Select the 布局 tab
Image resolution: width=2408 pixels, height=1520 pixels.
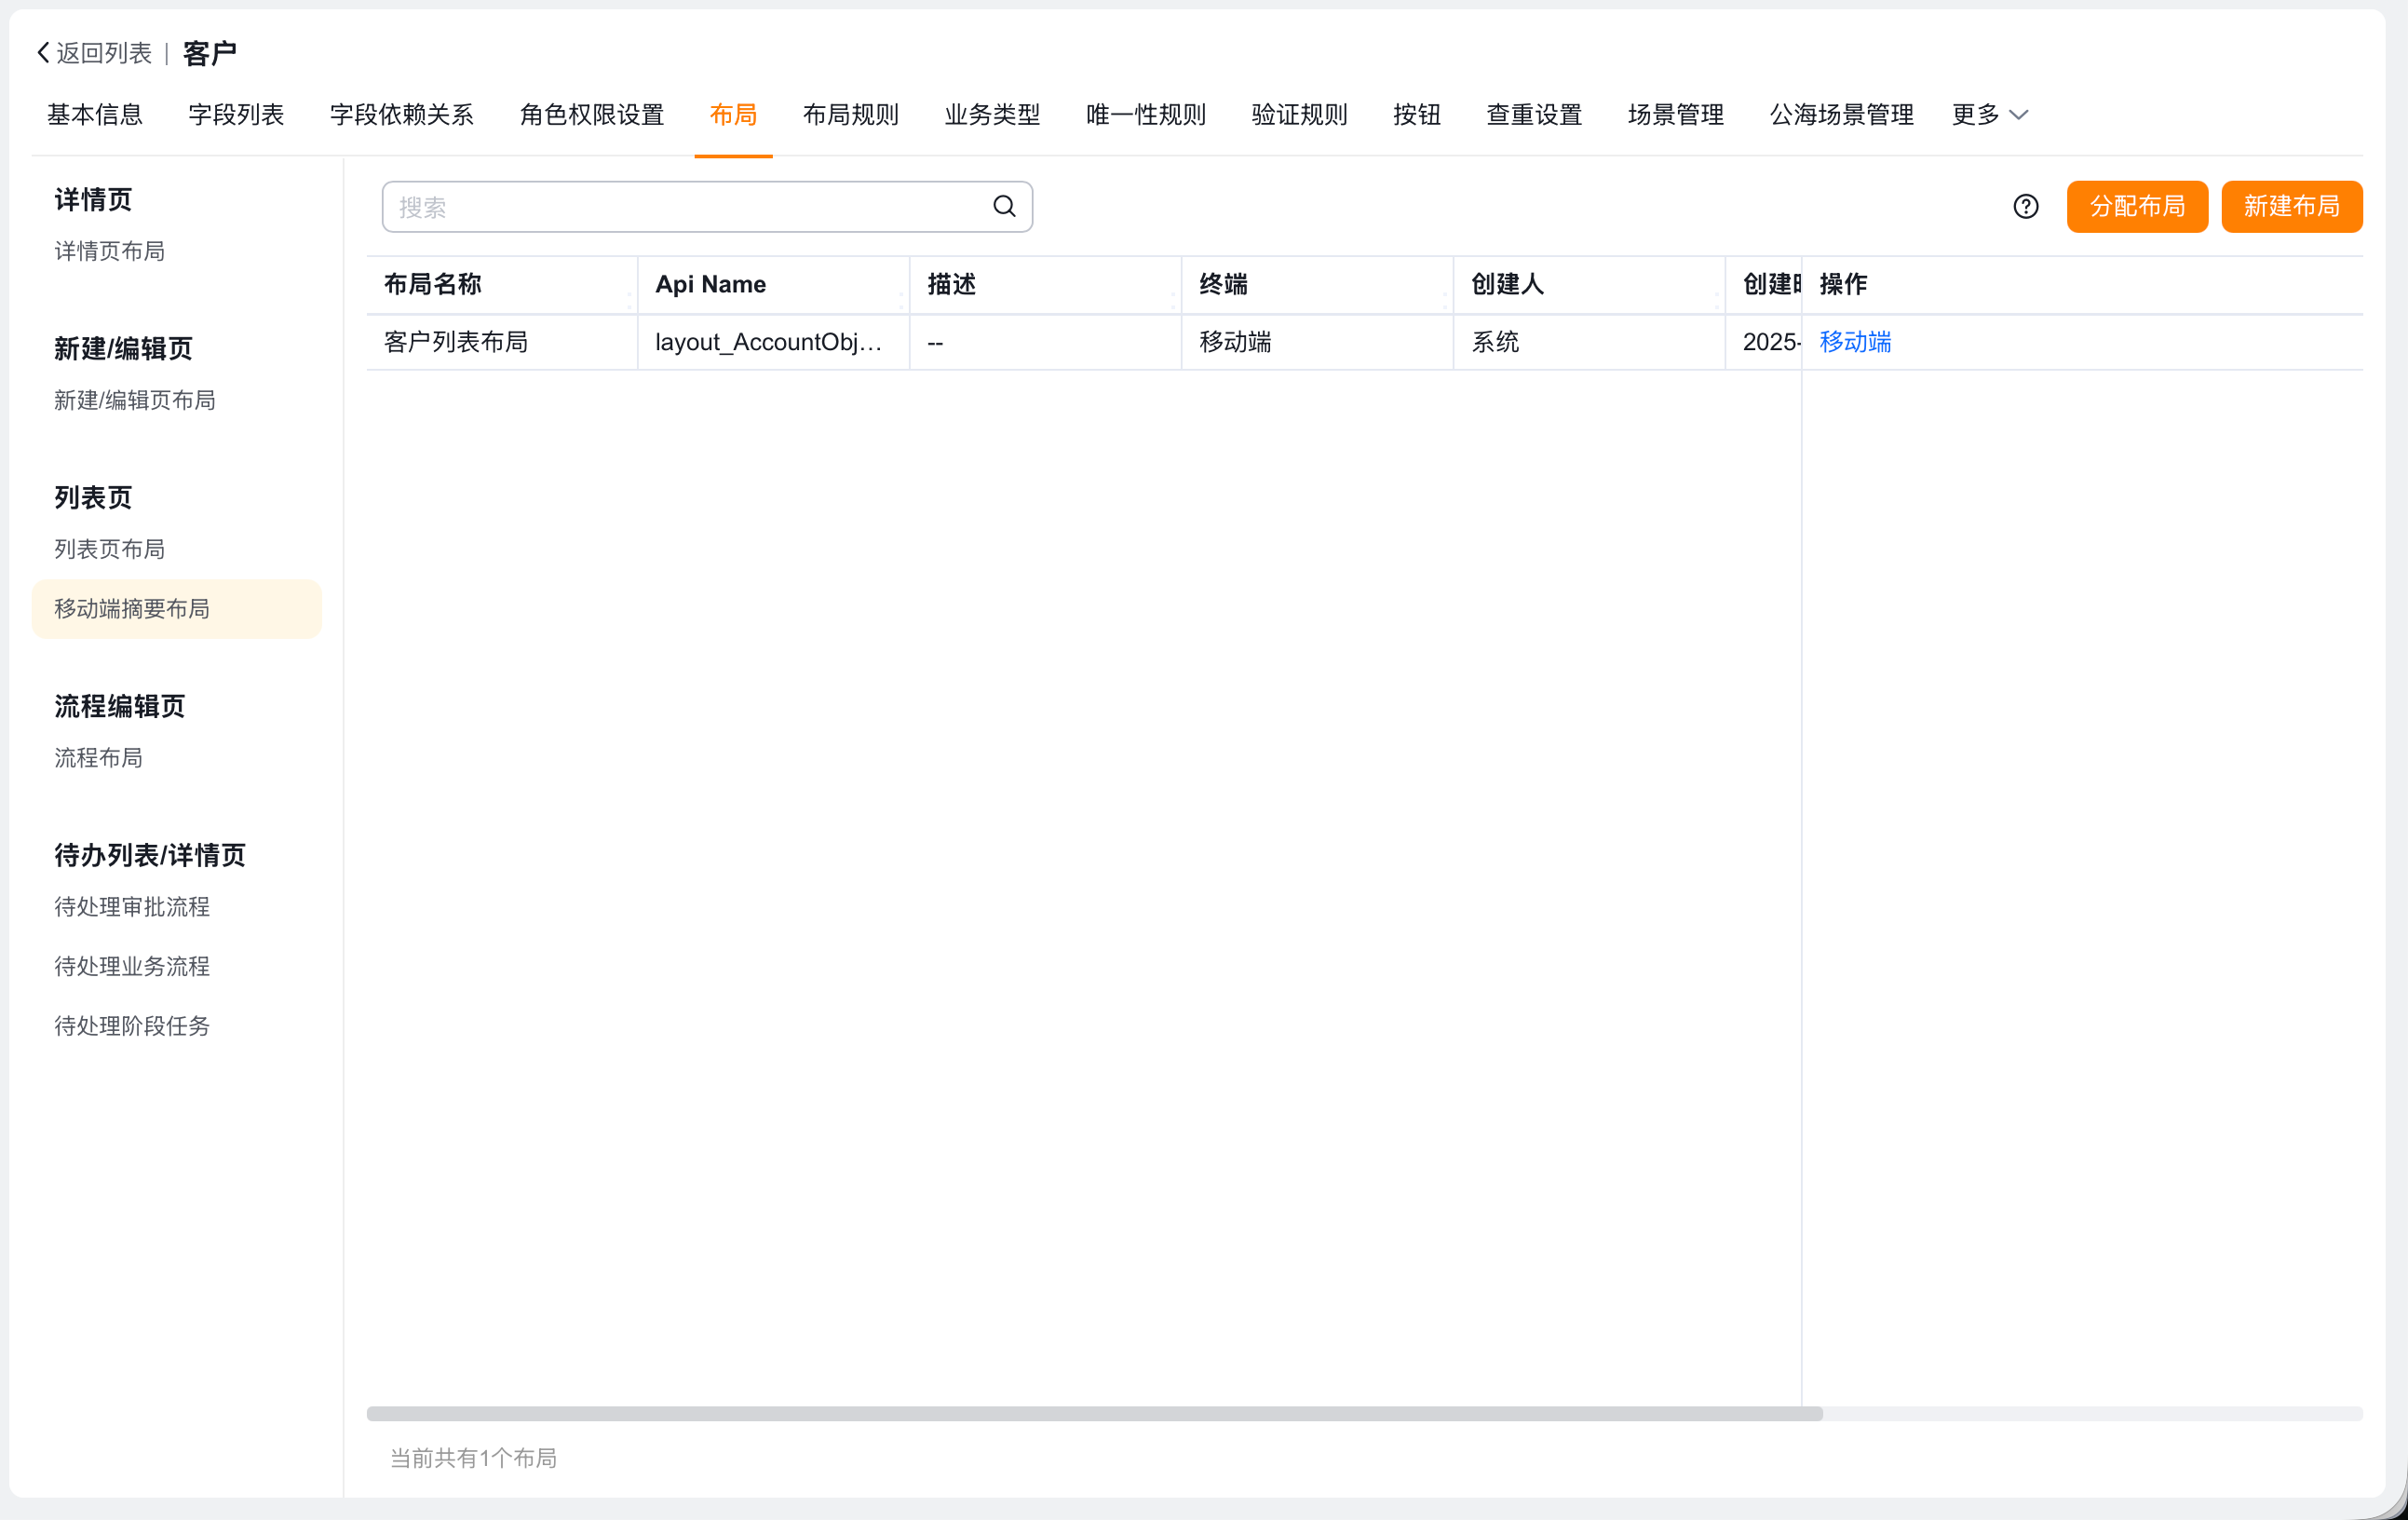click(733, 115)
